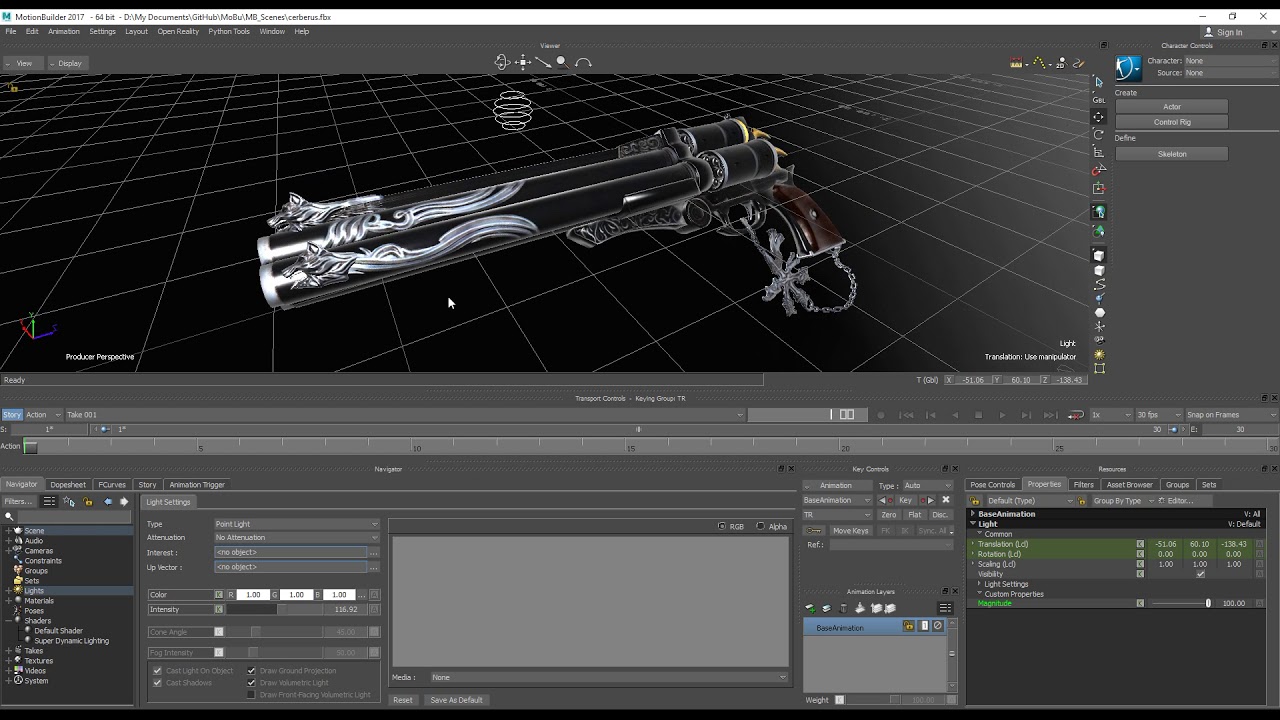Viewport: 1280px width, 720px height.
Task: Click the delete animation layer trash icon
Action: pos(843,608)
